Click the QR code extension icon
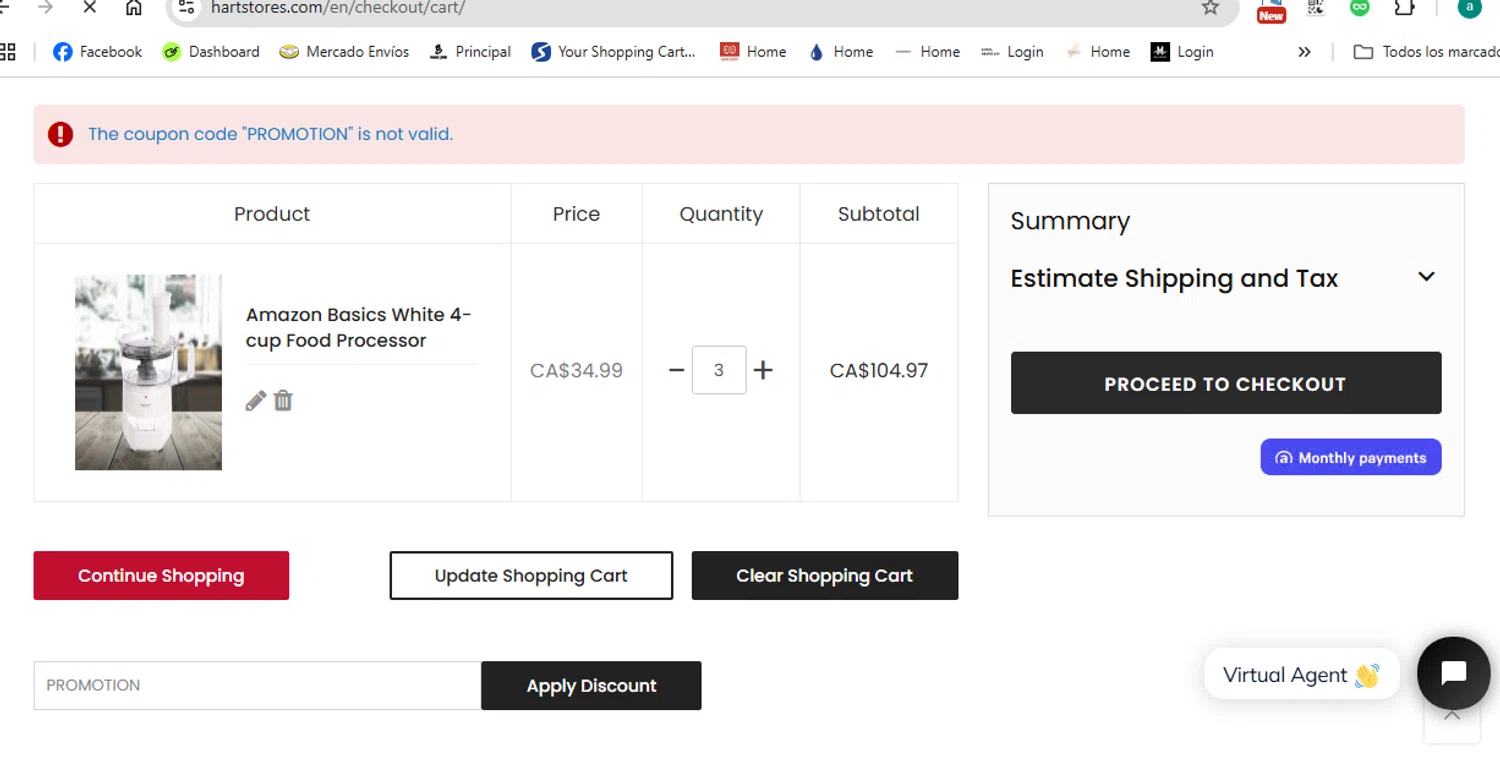Image resolution: width=1500 pixels, height=761 pixels. [1316, 8]
